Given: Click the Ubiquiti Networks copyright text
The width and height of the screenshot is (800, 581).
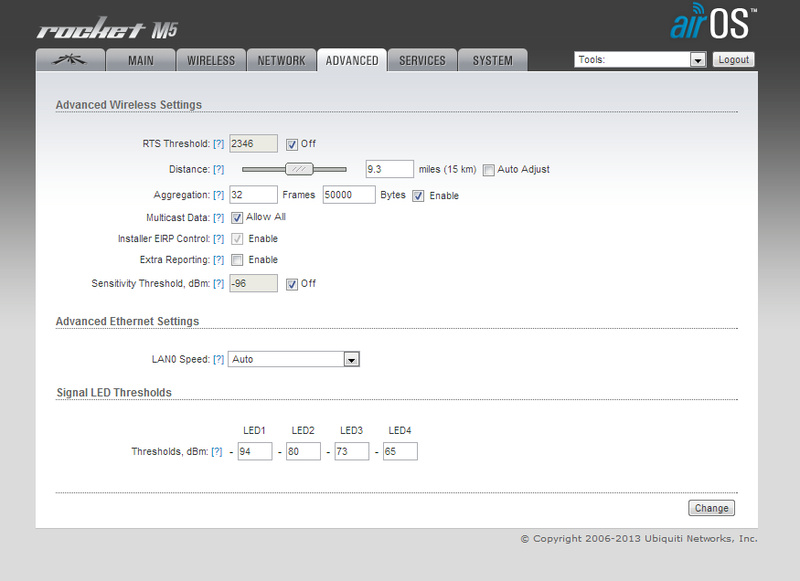Looking at the screenshot, I should (639, 539).
